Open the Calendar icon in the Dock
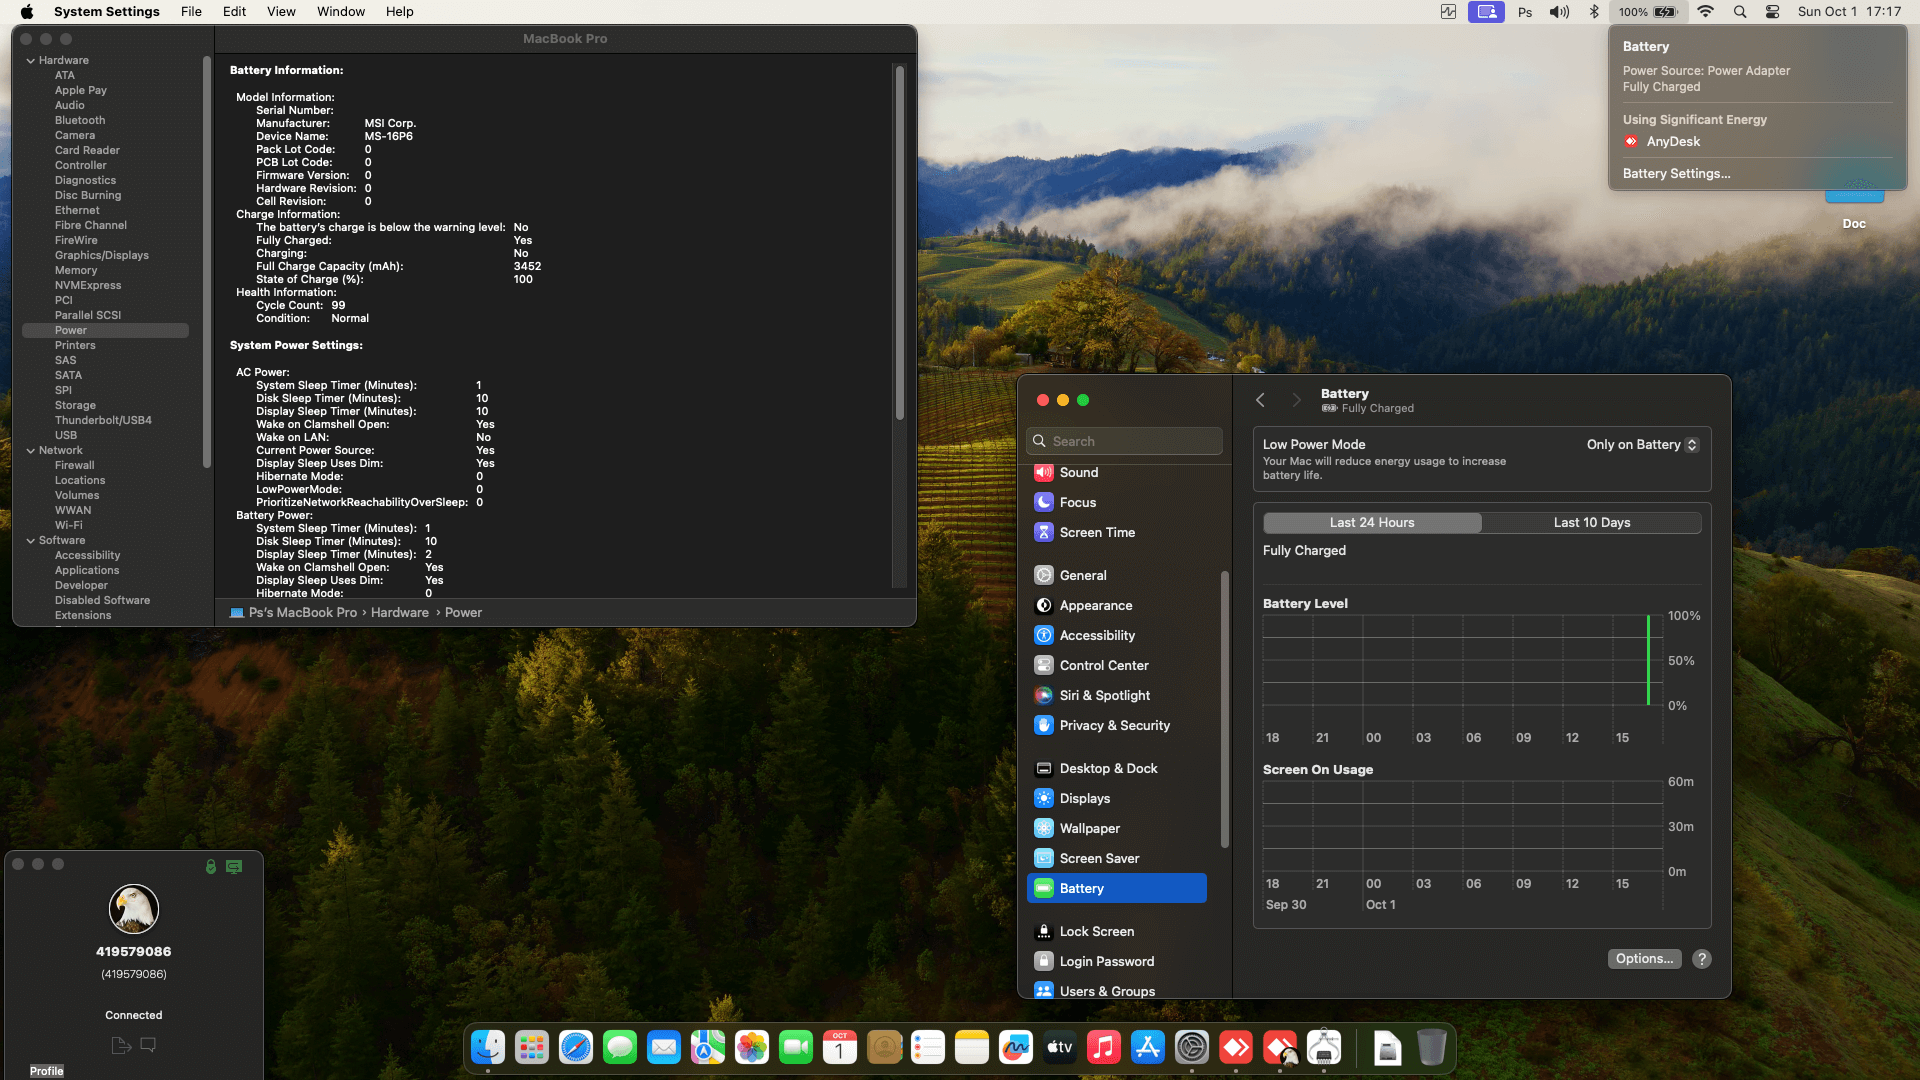The height and width of the screenshot is (1080, 1920). pyautogui.click(x=840, y=1047)
